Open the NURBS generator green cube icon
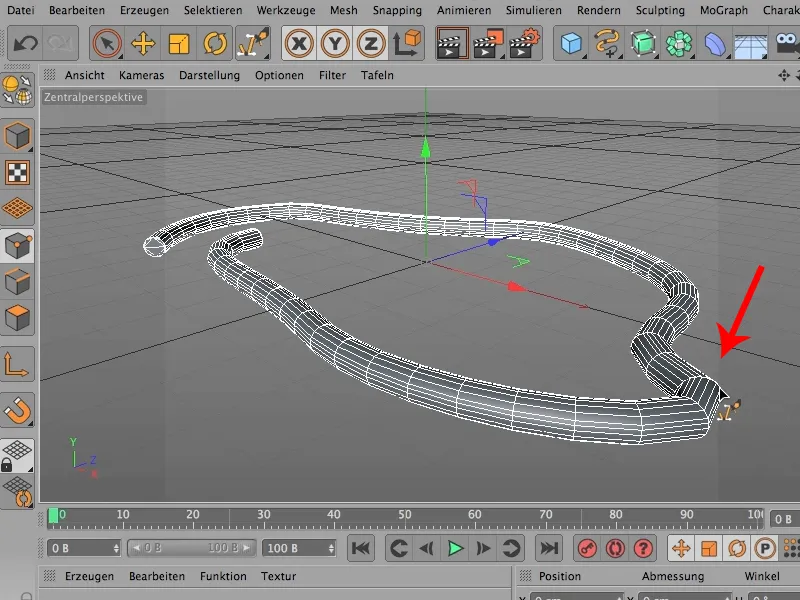The image size is (800, 600). click(643, 43)
